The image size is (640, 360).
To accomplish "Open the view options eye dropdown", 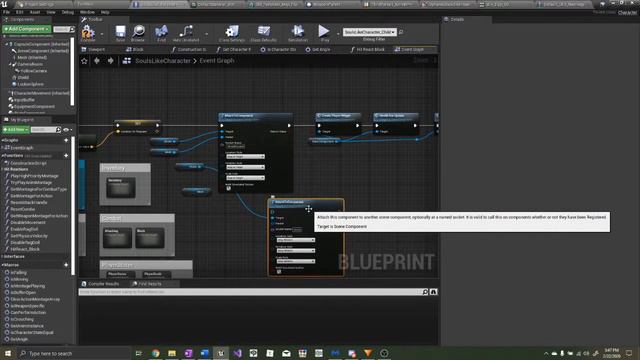I will 68,130.
